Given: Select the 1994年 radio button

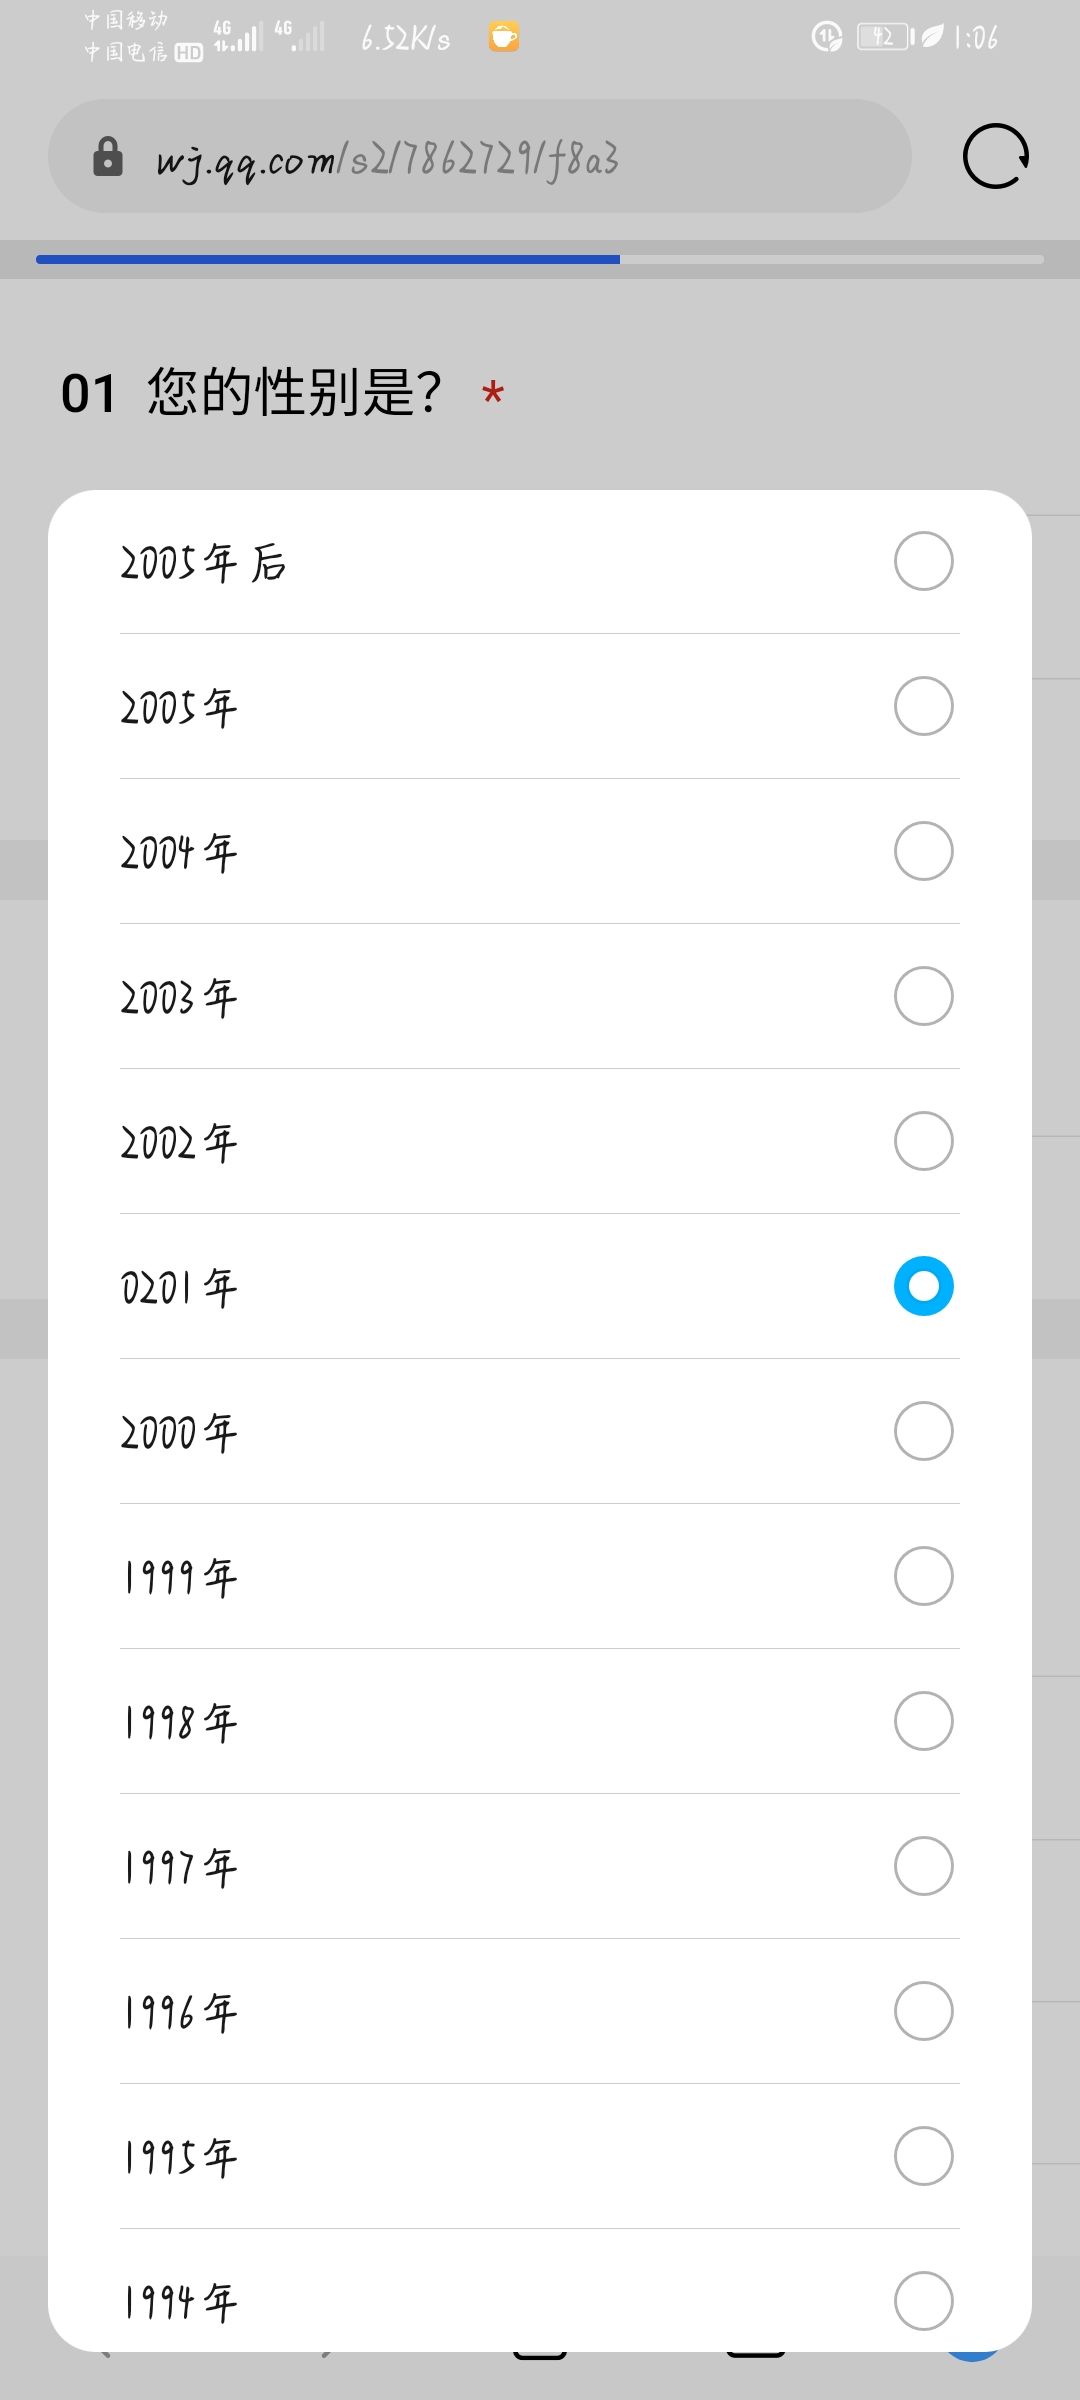Looking at the screenshot, I should click(x=923, y=2301).
